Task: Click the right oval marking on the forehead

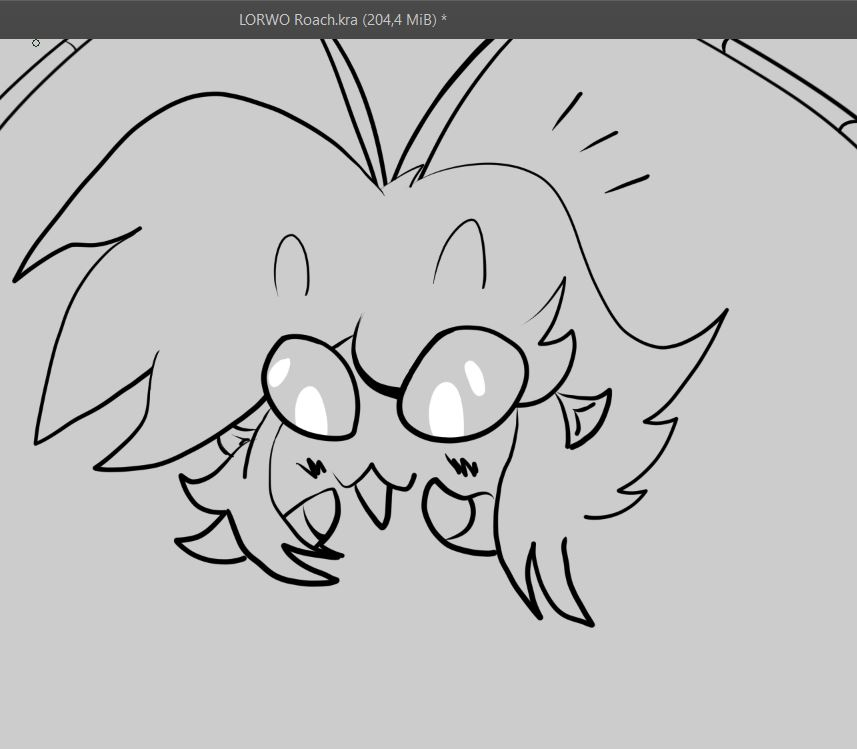Action: point(462,253)
